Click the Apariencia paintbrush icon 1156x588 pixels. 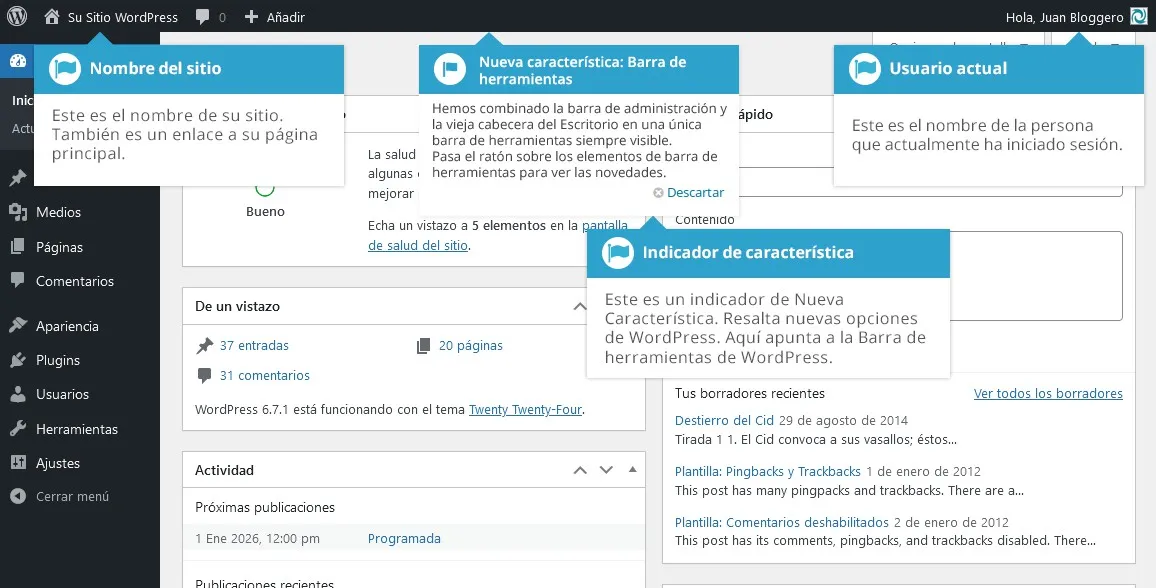click(x=18, y=326)
